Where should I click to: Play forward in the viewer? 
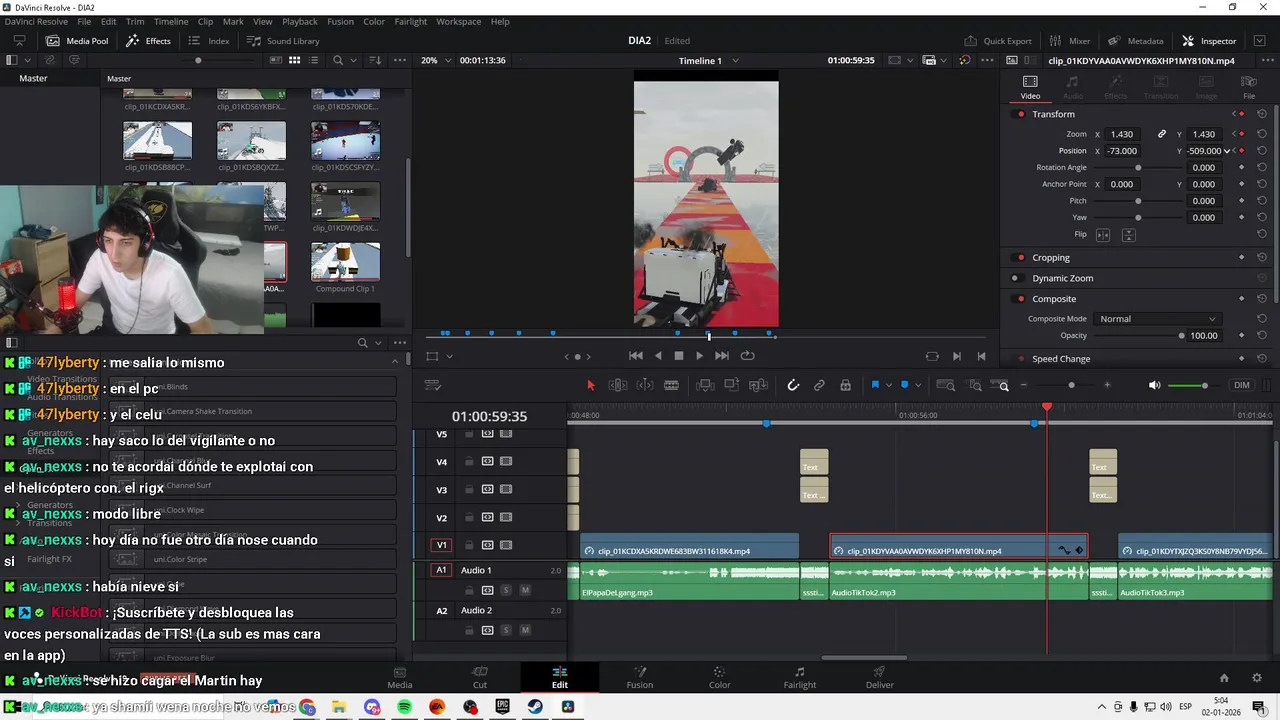pos(699,356)
